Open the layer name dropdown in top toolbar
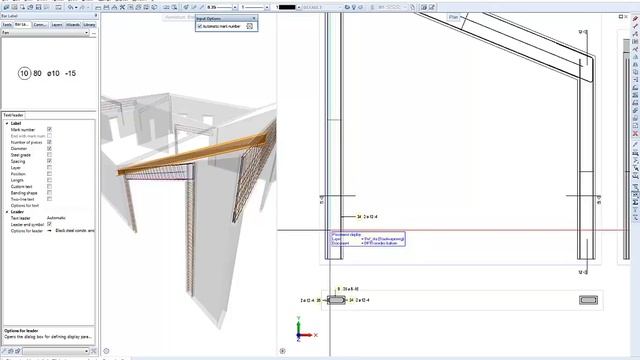 pos(340,7)
